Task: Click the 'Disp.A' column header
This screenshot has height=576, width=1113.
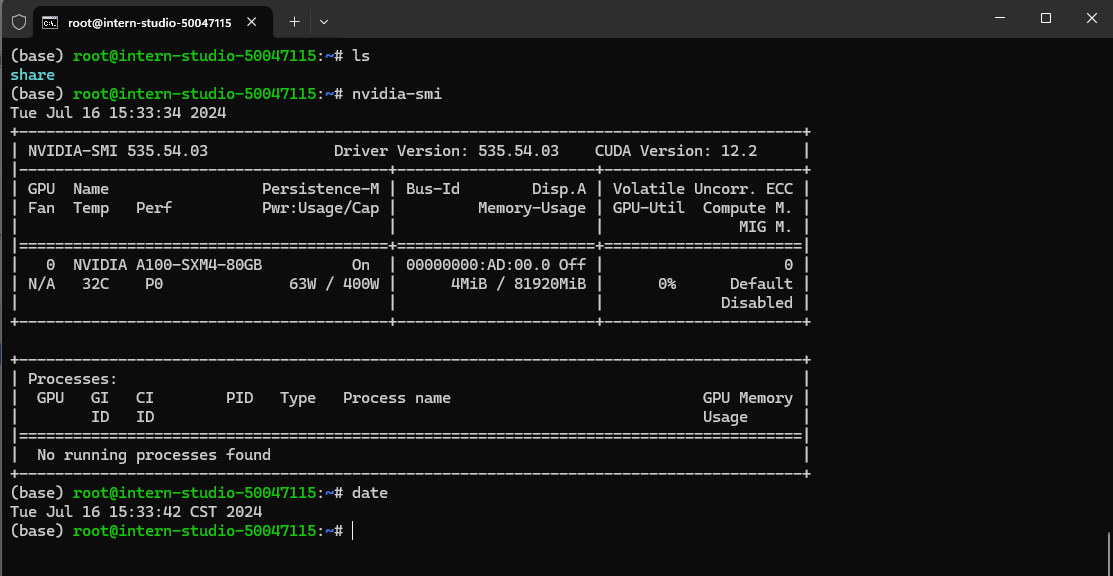Action: [559, 189]
